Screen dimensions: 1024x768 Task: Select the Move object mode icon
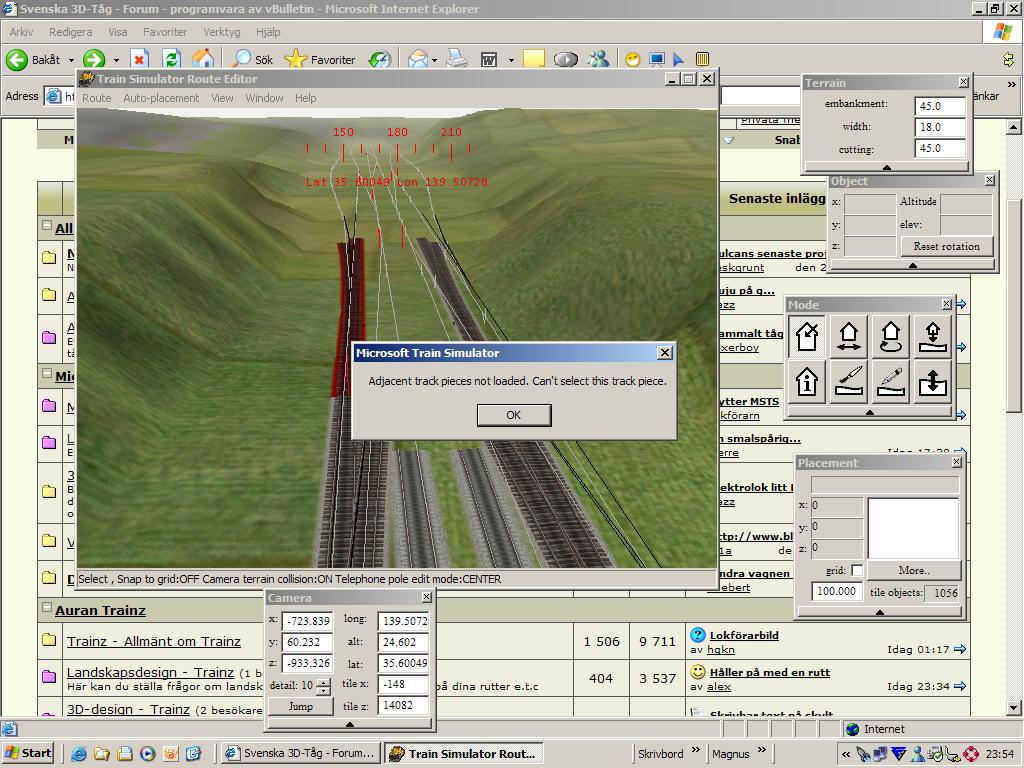pyautogui.click(x=849, y=337)
